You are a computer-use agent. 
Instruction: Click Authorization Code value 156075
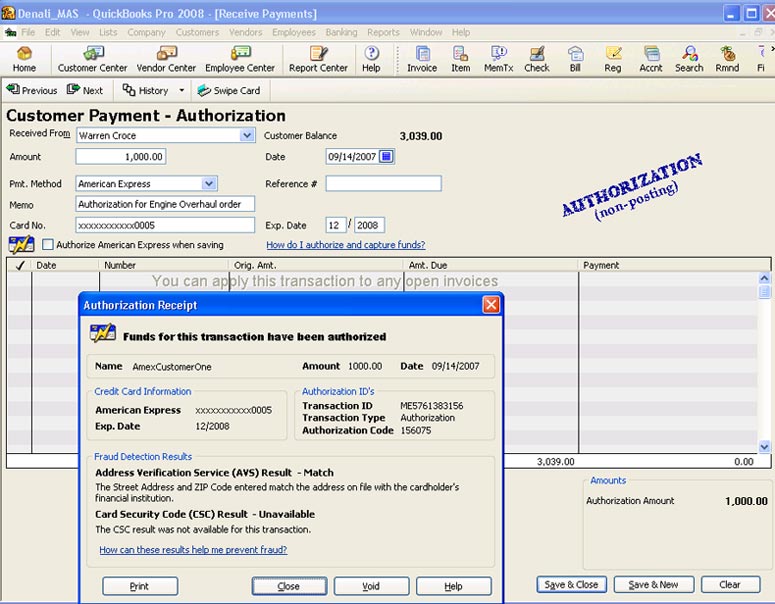click(x=416, y=431)
